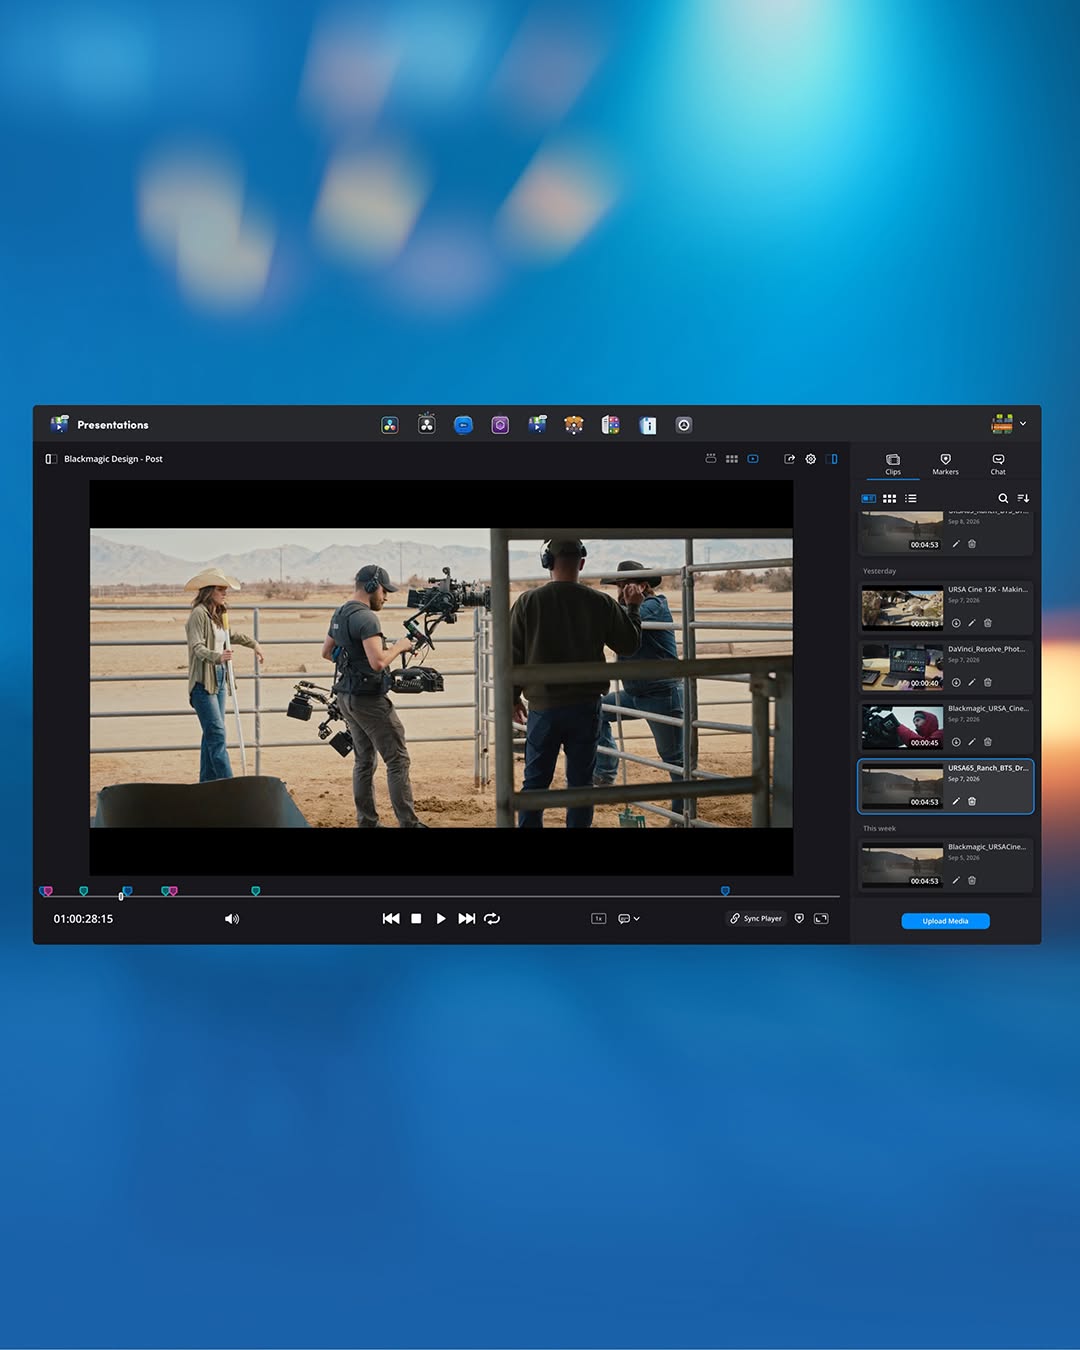Edit the Sep 8 clip with pencil
The image size is (1080, 1350).
(956, 544)
